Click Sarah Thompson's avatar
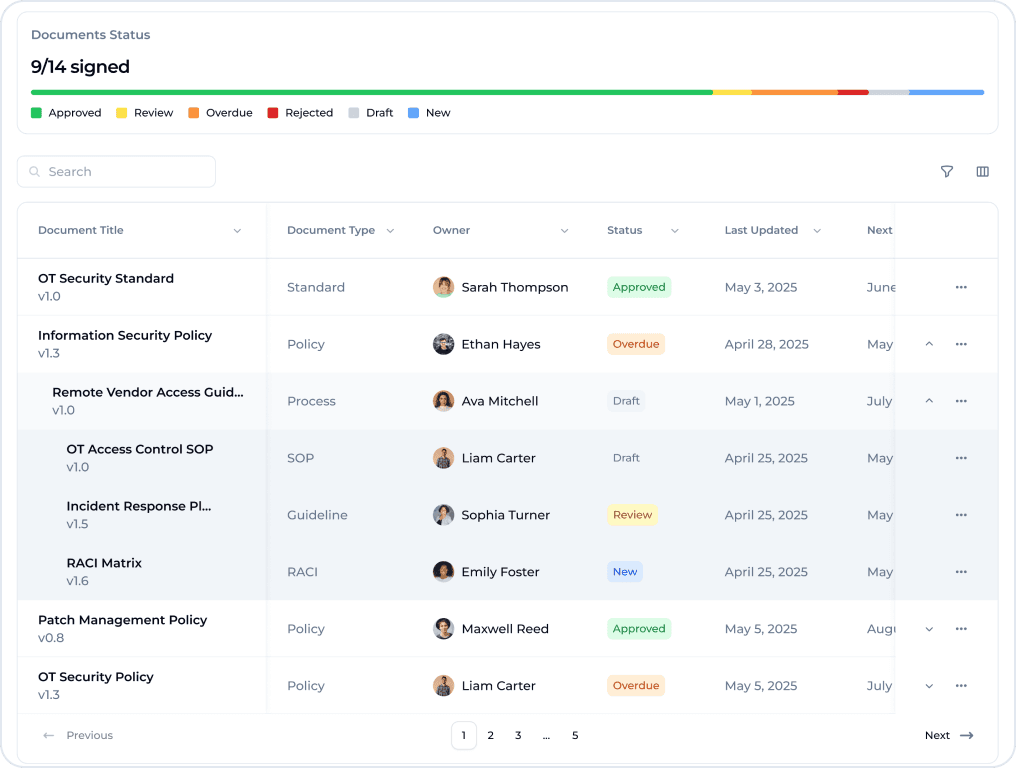Screen dimensions: 1016x768 tap(443, 287)
